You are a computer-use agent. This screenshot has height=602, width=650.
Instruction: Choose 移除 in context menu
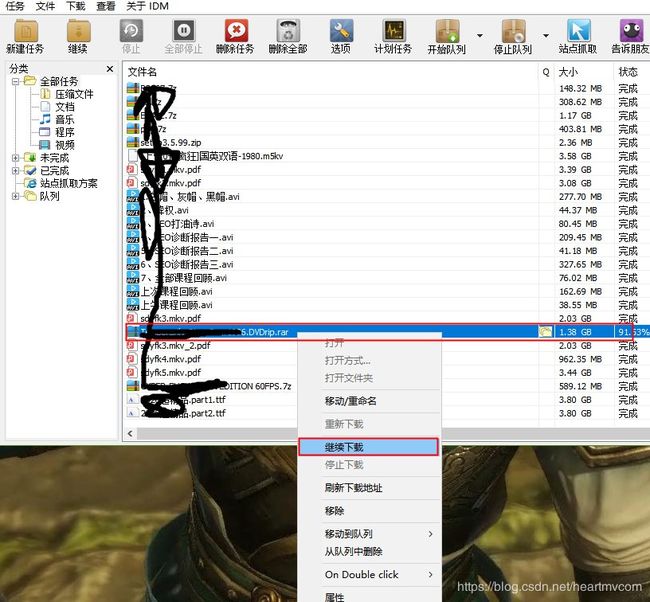pos(368,511)
